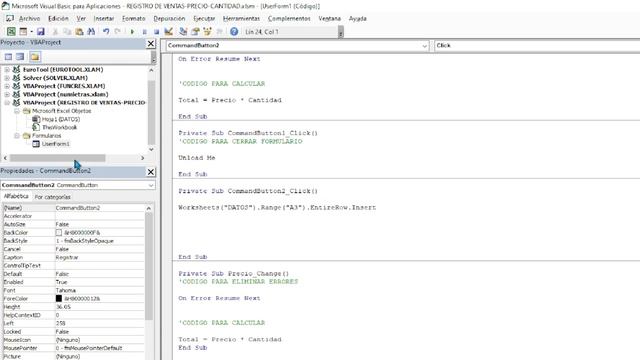Collapse the Formularios folder
The width and height of the screenshot is (640, 360).
[17, 136]
